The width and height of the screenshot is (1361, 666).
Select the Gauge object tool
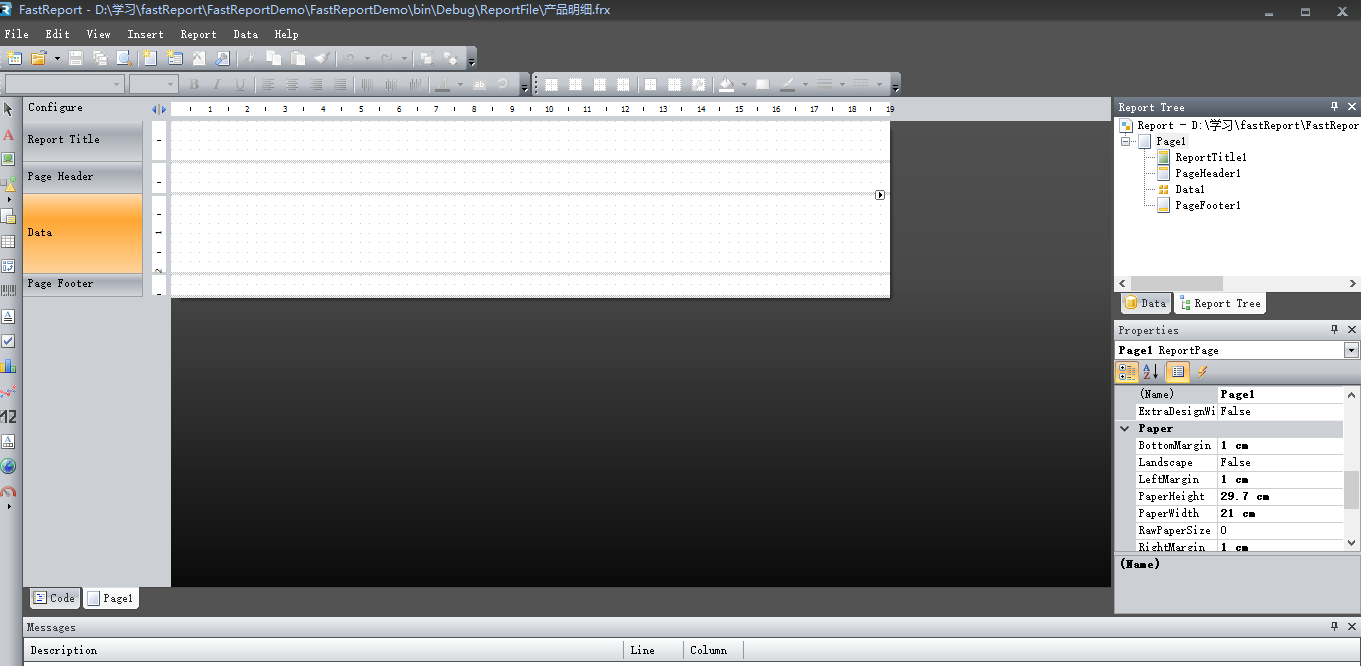[8, 491]
